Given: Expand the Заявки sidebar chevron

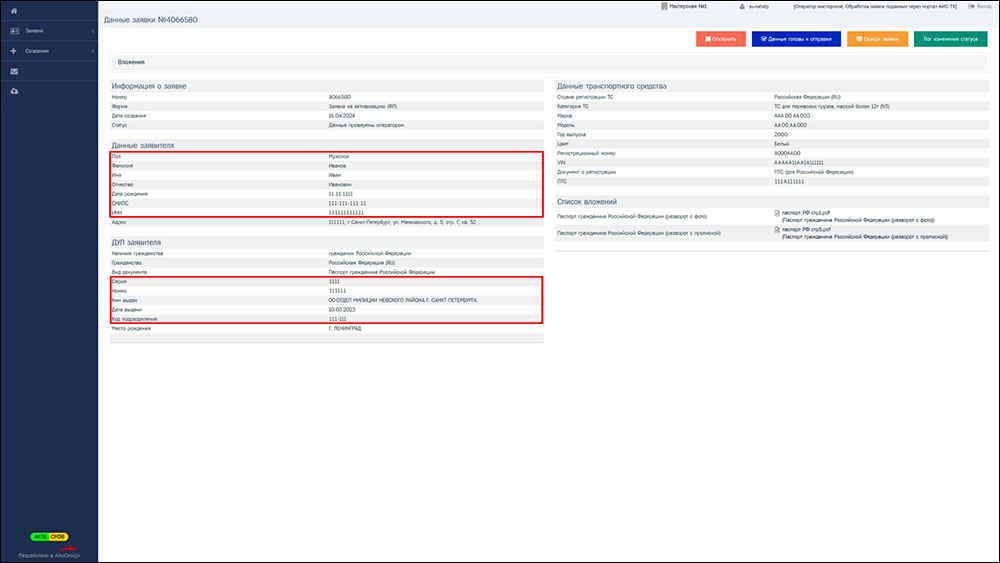Looking at the screenshot, I should pos(92,31).
